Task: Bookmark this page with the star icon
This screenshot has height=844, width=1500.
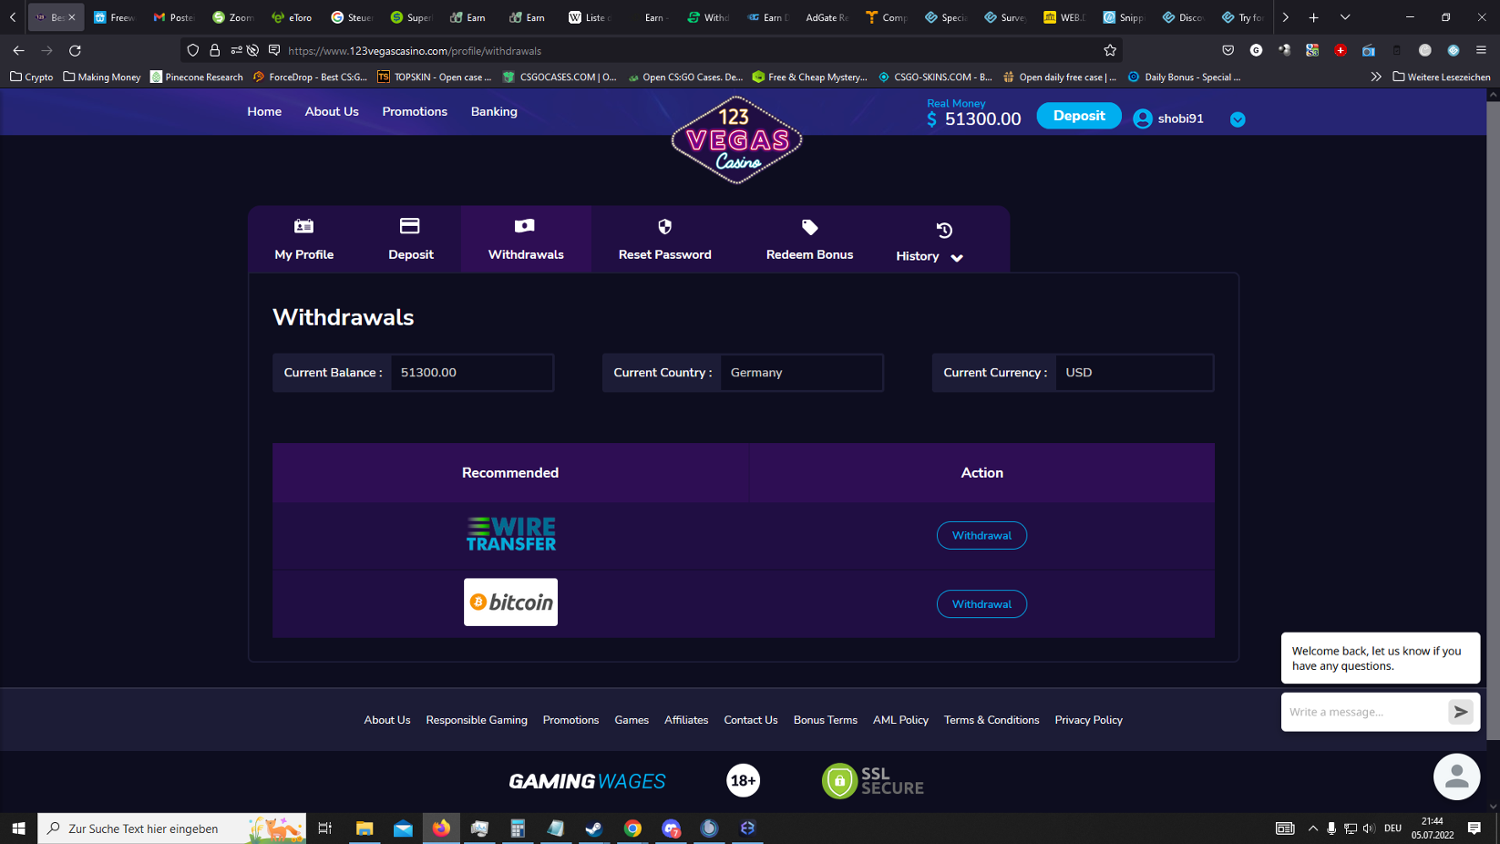Action: [1110, 50]
